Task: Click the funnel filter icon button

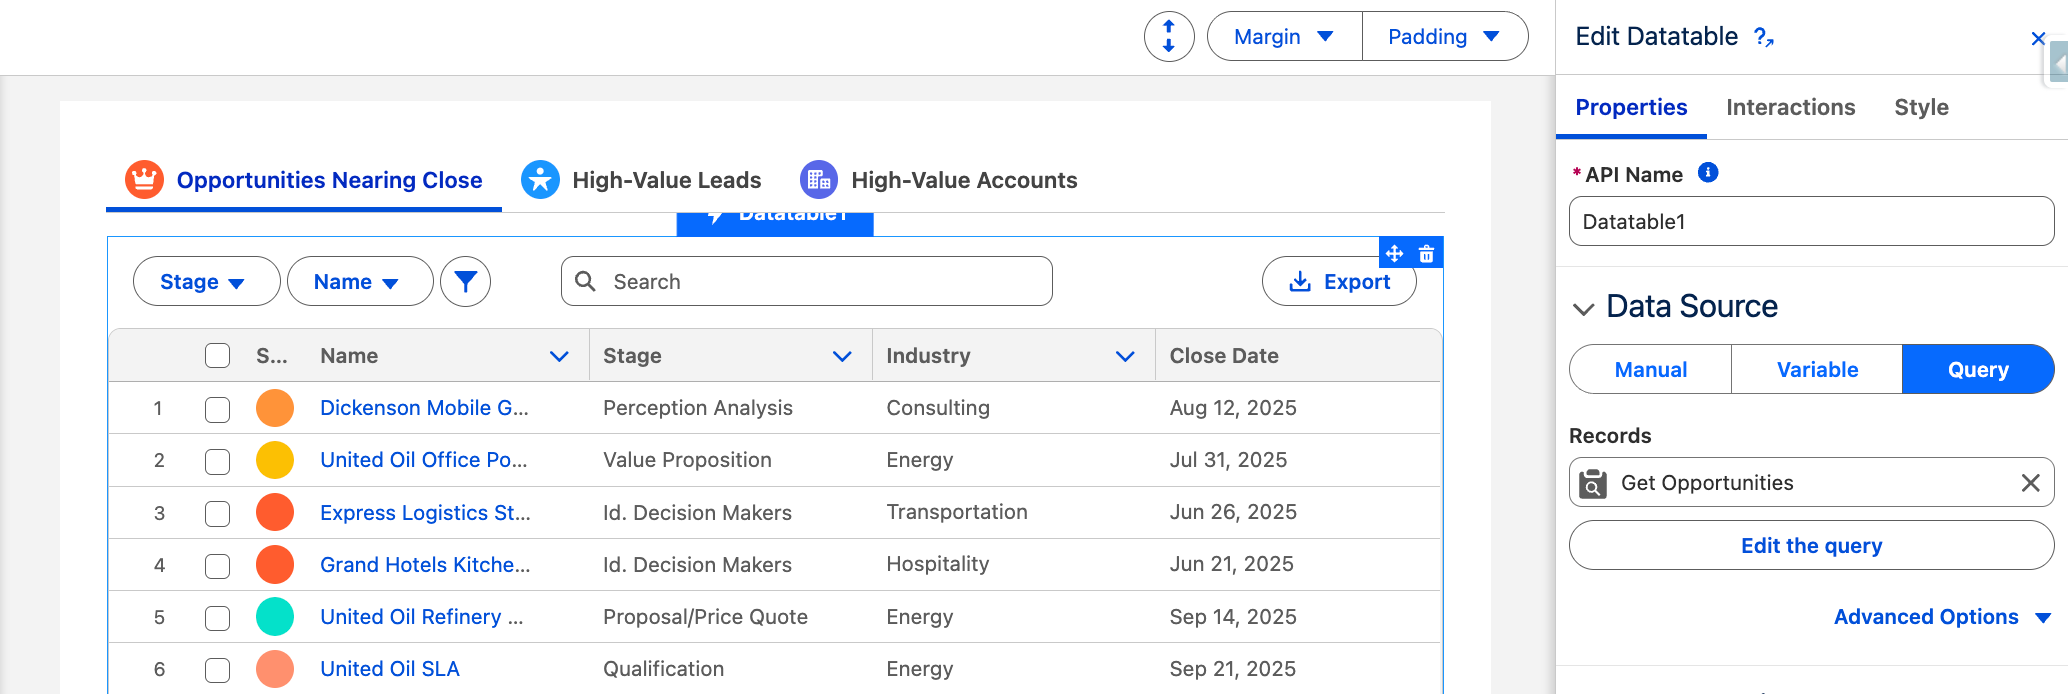Action: click(465, 282)
